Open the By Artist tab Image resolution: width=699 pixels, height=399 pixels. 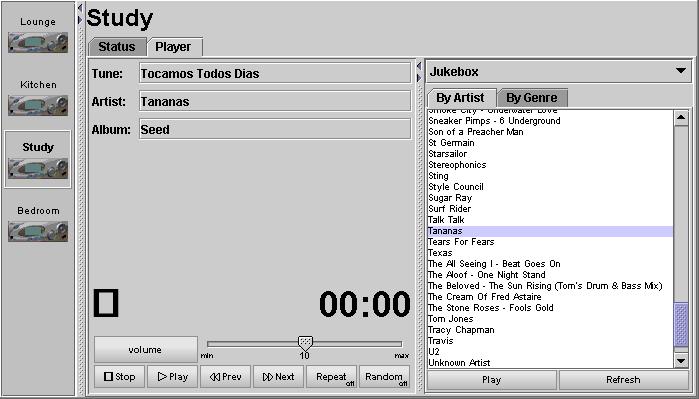[x=461, y=98]
